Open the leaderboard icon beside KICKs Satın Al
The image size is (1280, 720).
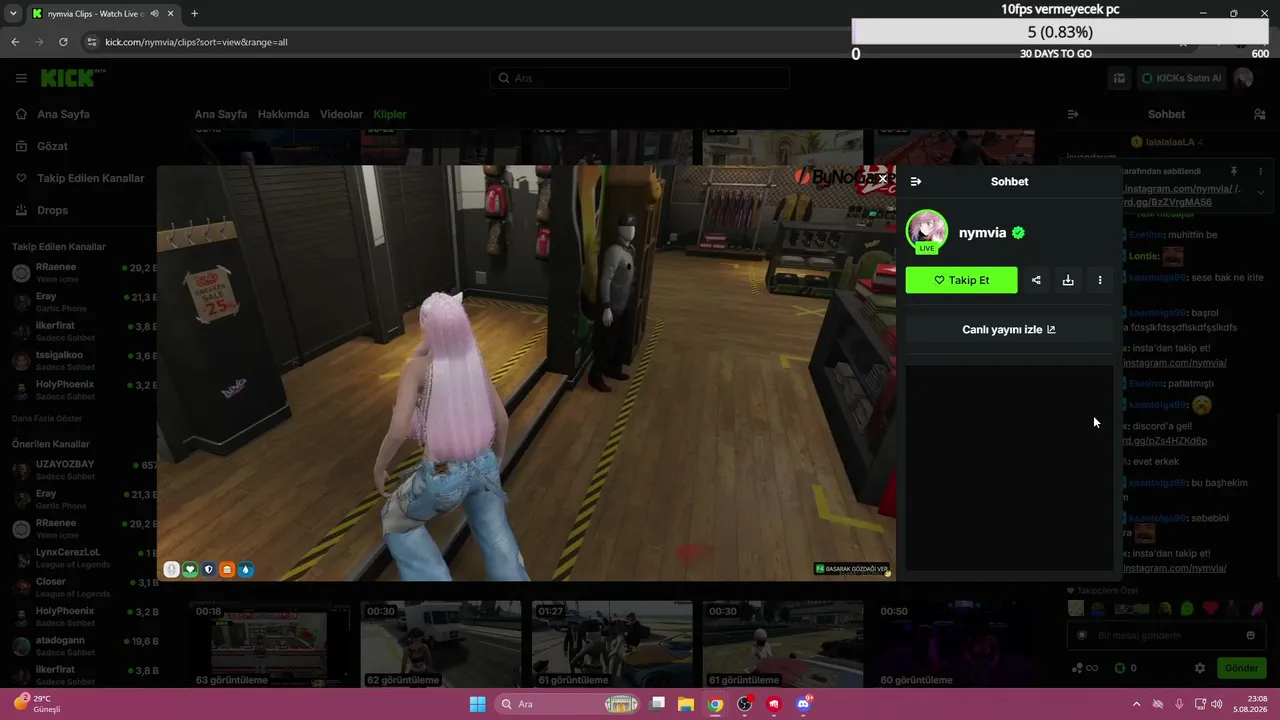[x=1119, y=78]
